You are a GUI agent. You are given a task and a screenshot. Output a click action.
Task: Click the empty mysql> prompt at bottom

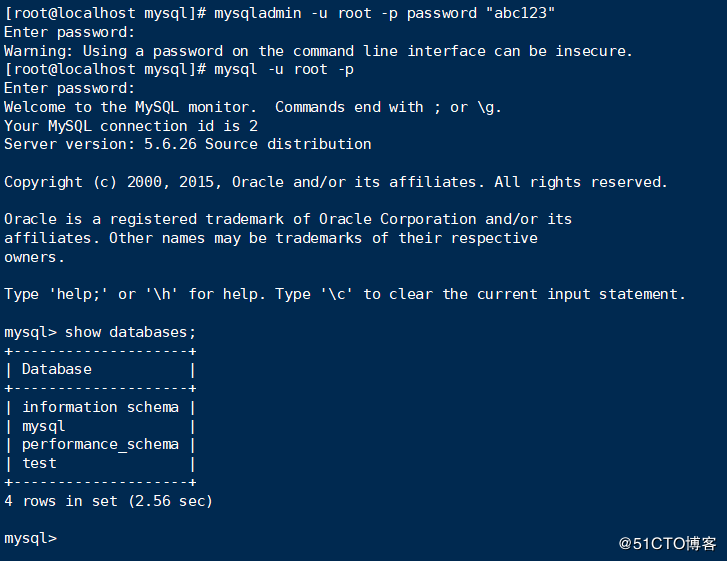coord(31,538)
